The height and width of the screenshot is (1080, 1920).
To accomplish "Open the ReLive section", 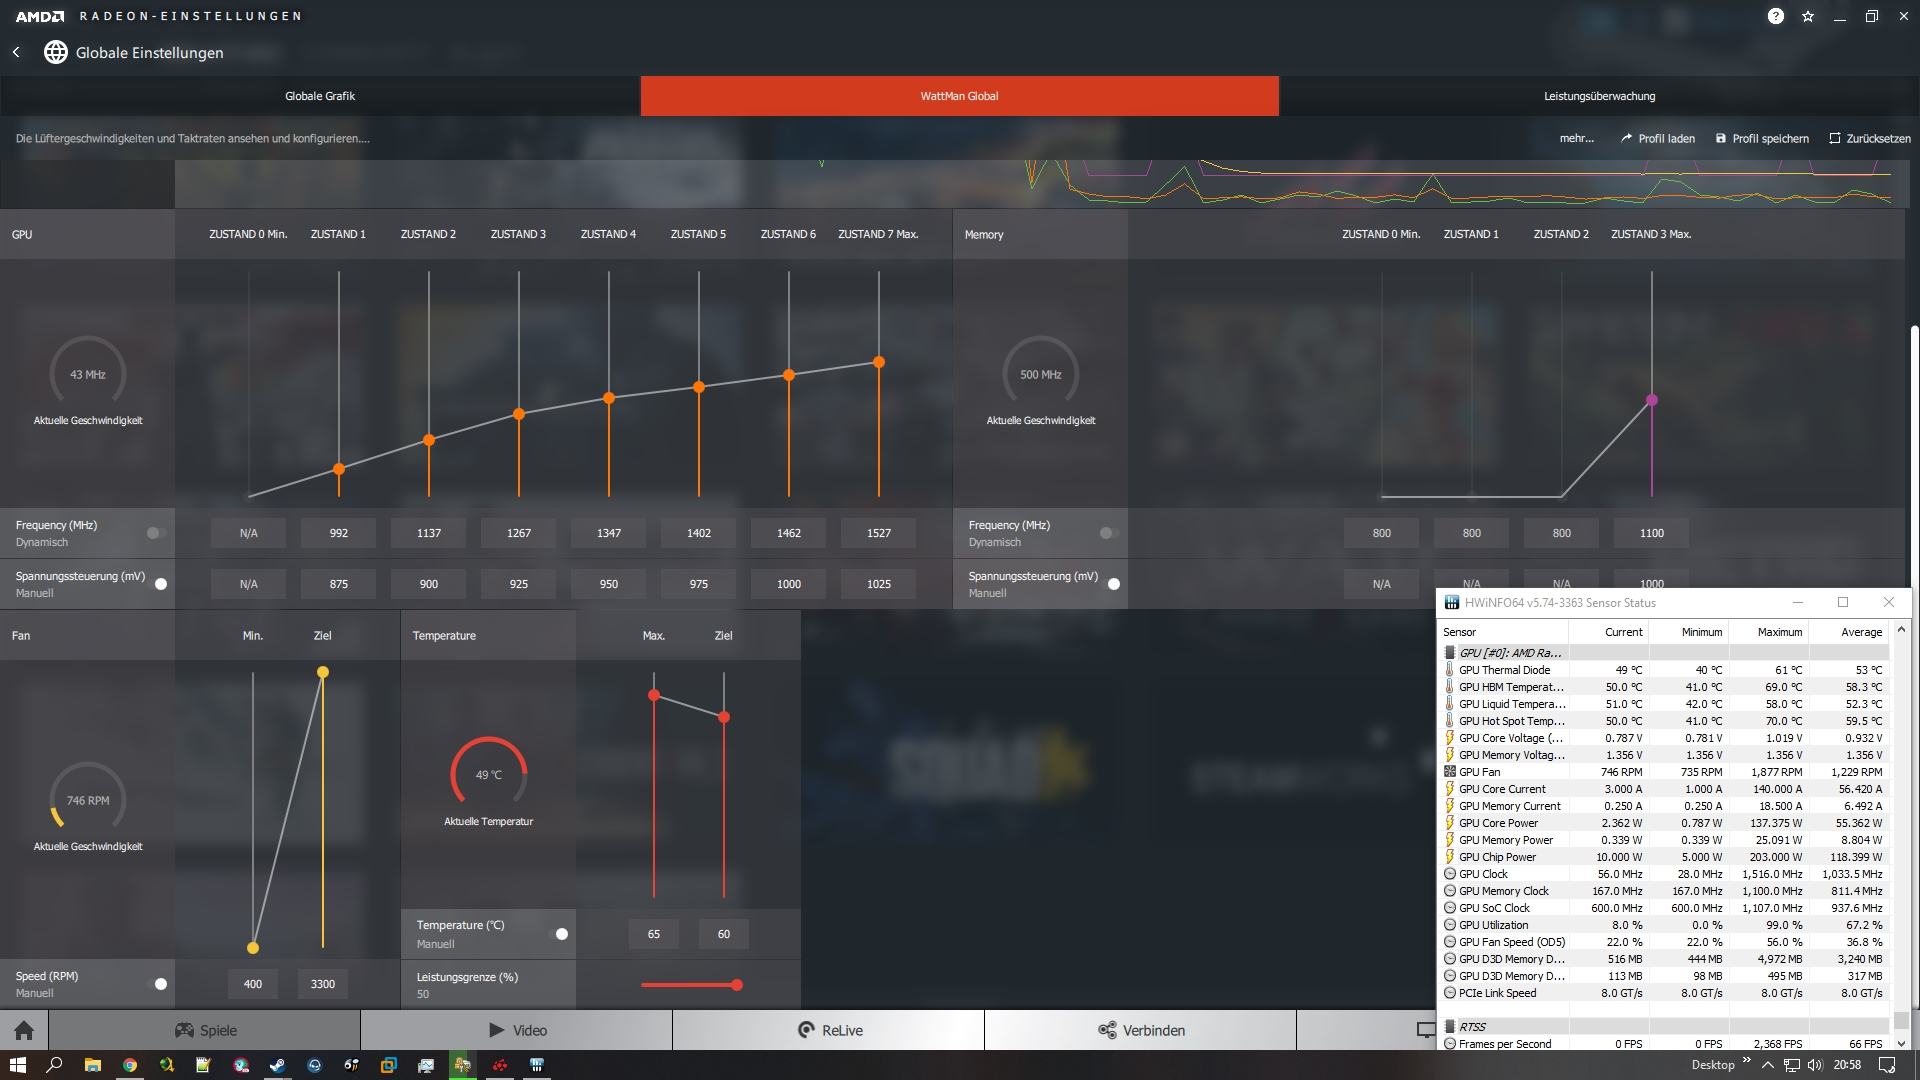I will pos(829,1030).
